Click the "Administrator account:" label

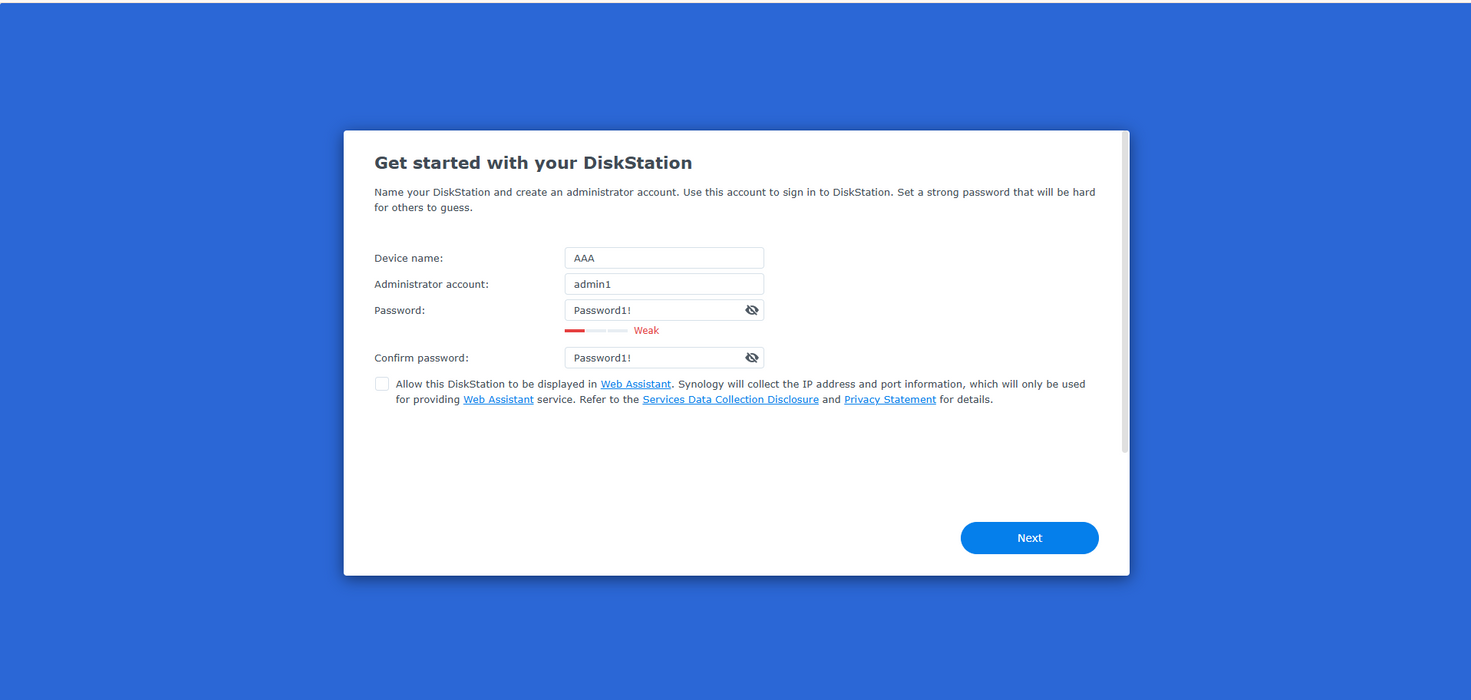(x=431, y=284)
